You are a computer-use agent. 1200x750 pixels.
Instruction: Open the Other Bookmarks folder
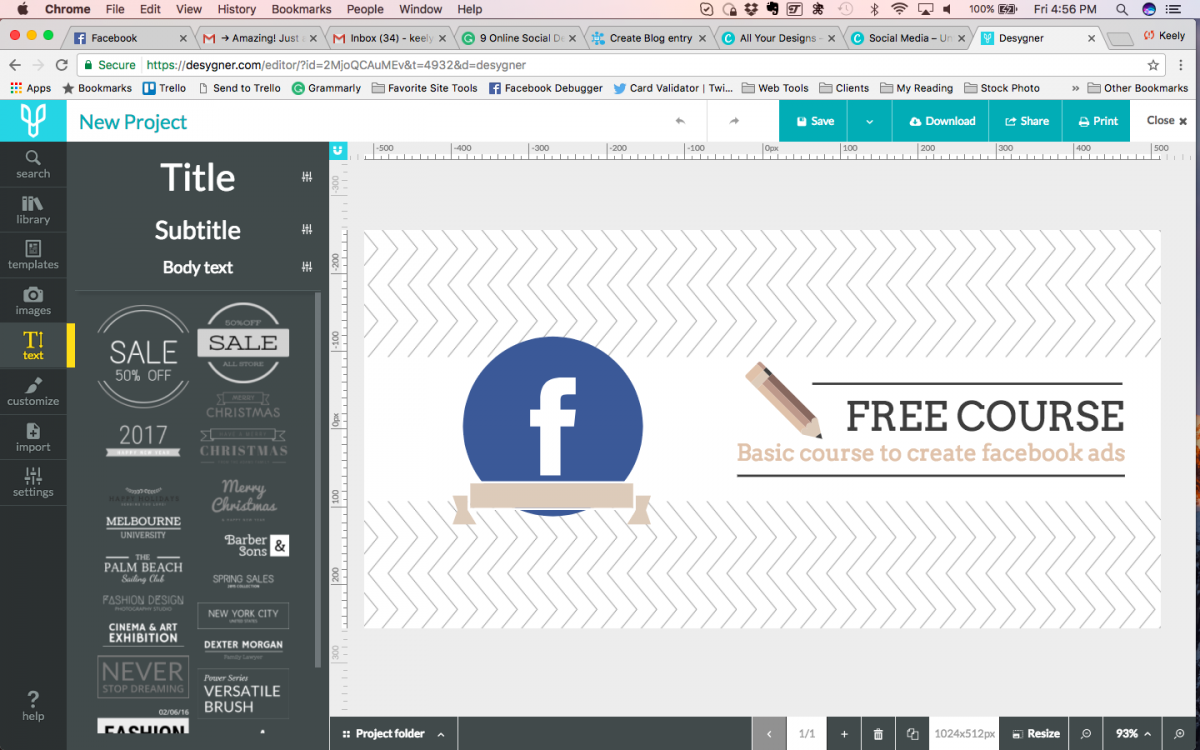point(1137,88)
